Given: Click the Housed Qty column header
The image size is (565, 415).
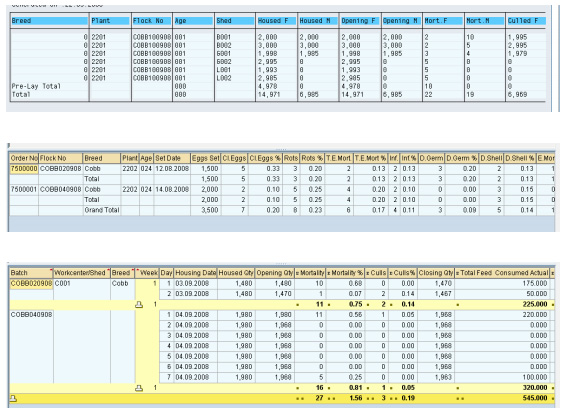Looking at the screenshot, I should point(236,273).
